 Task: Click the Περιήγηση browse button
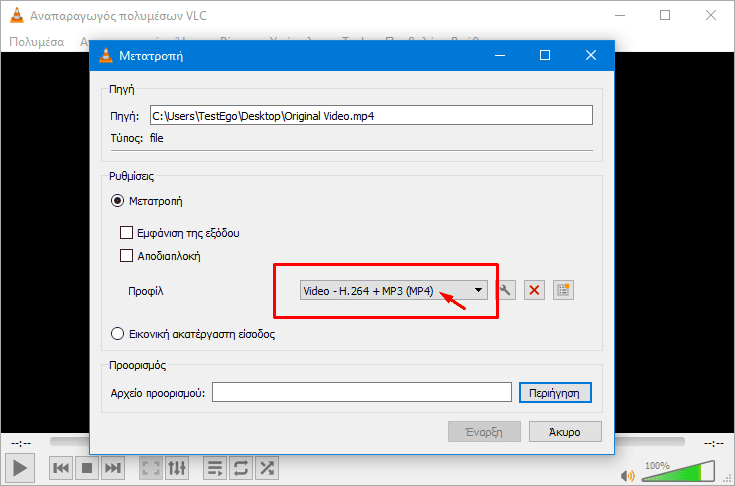[x=555, y=393]
